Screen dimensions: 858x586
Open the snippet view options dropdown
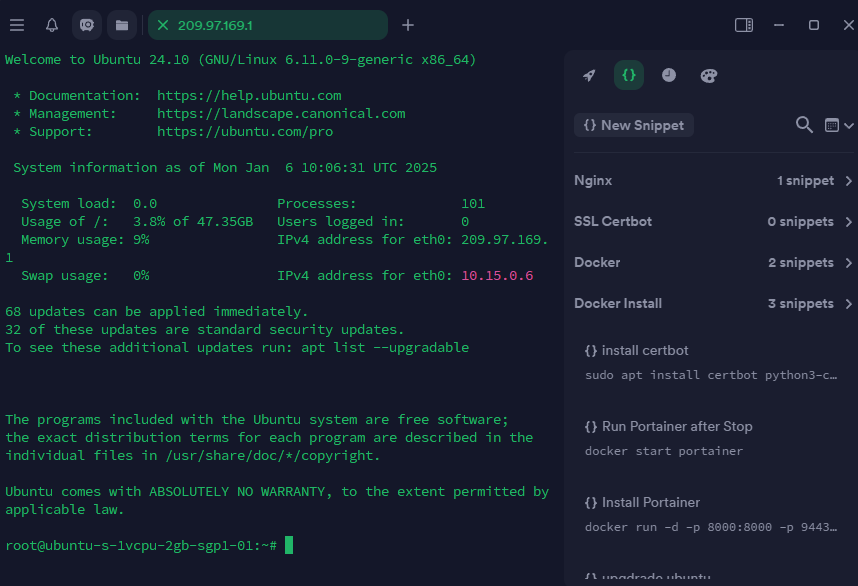coord(838,125)
